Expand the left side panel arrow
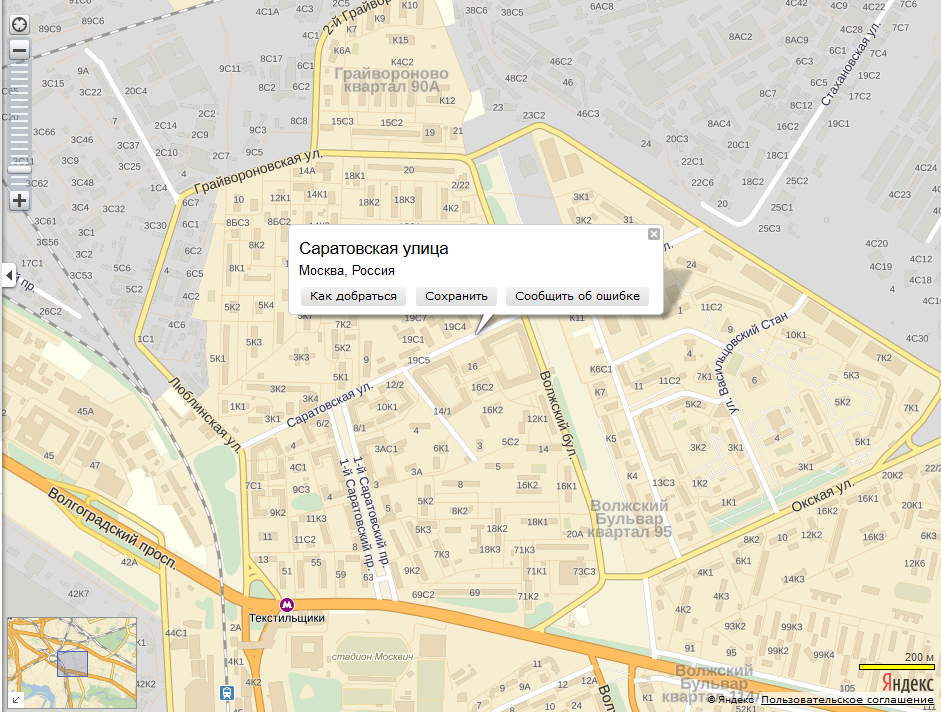The width and height of the screenshot is (941, 712). (8, 273)
